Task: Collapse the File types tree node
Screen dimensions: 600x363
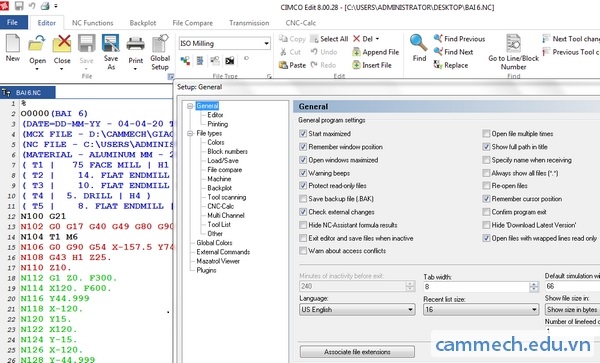Action: pyautogui.click(x=190, y=133)
